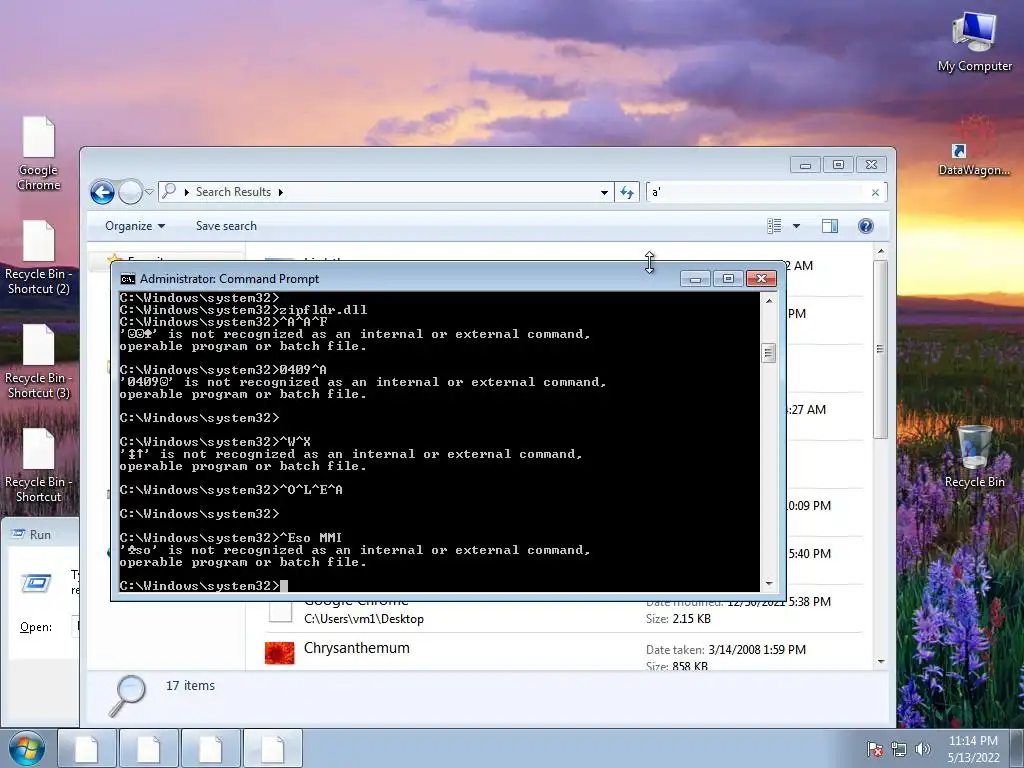This screenshot has height=768, width=1024.
Task: Click the Explorer Back arrow button
Action: 103,192
